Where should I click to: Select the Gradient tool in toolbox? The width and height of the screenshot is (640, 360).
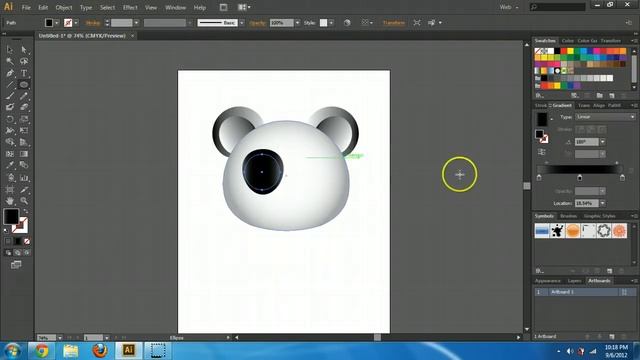point(24,154)
